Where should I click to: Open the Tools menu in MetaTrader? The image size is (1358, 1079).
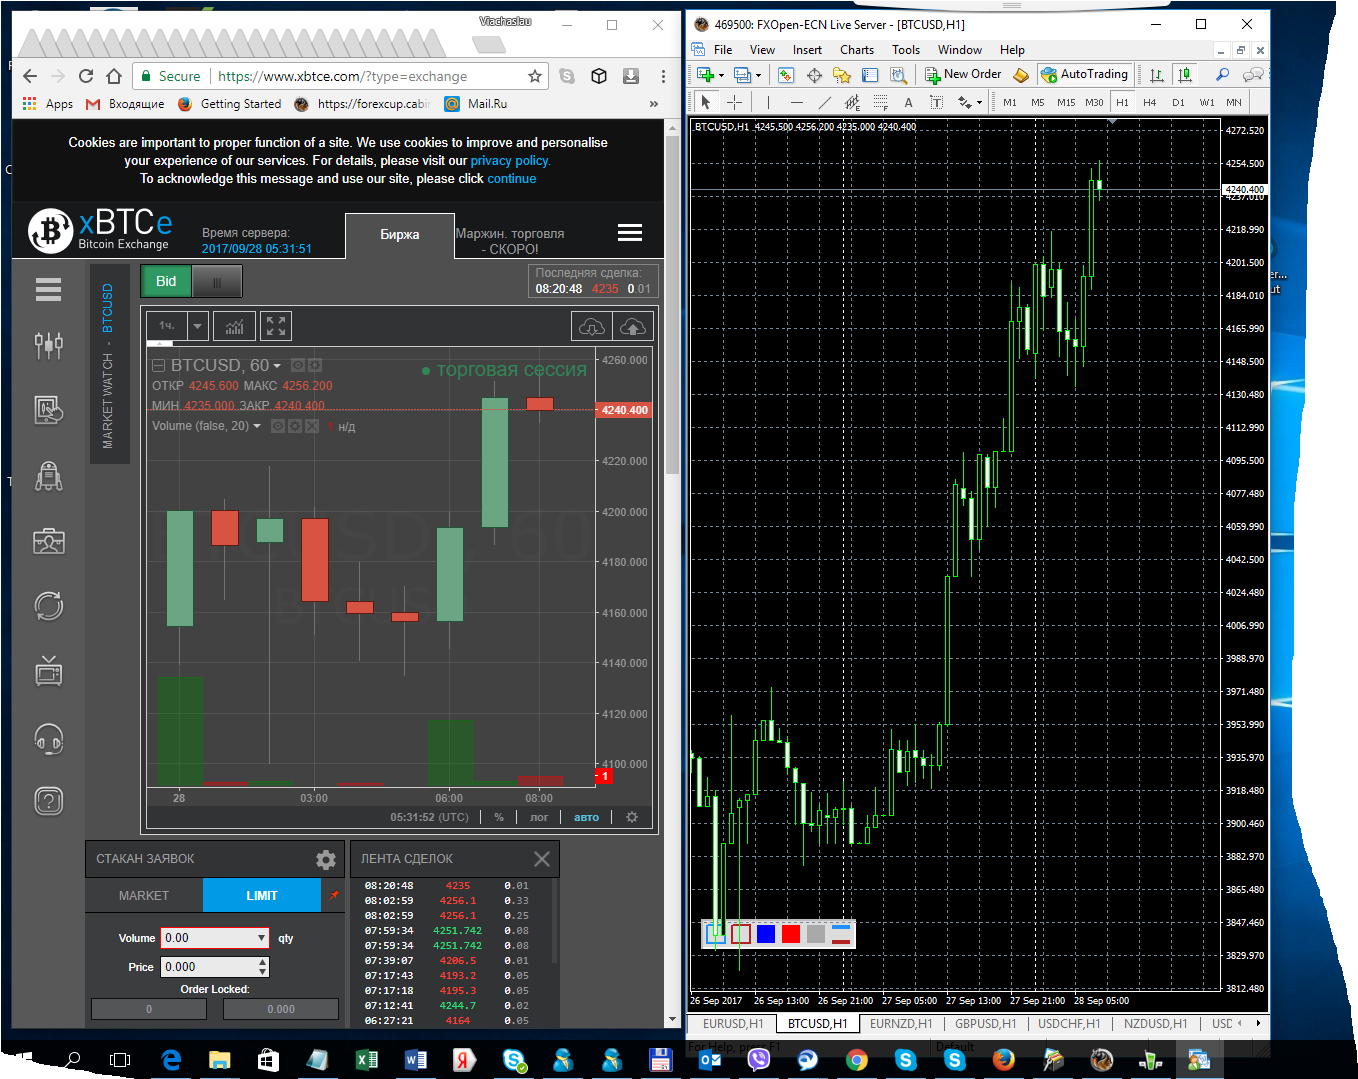(906, 50)
